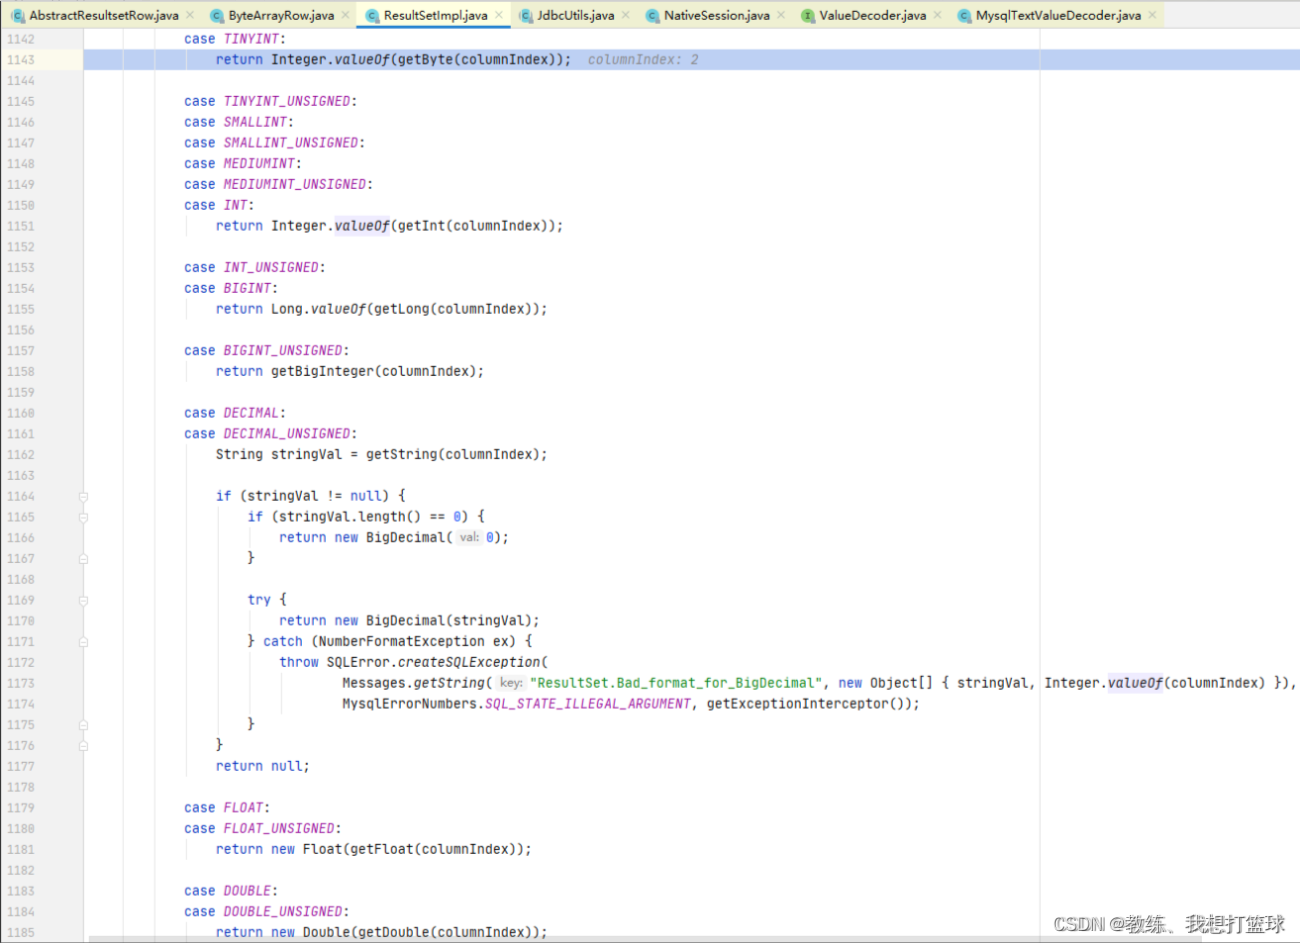Click class icon on ResultSetImpl.java tab
Screen dimensions: 1300x943
[x=372, y=15]
